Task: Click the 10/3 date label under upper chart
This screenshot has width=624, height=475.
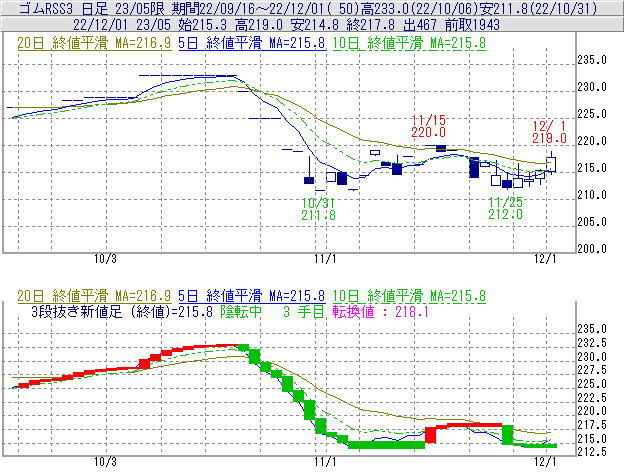Action: (x=105, y=259)
